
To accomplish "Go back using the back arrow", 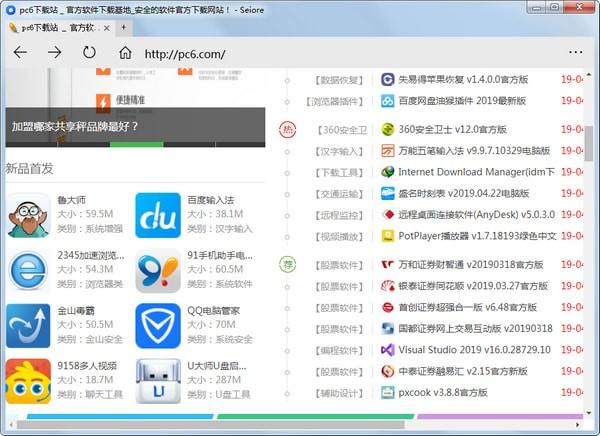I will tap(20, 52).
